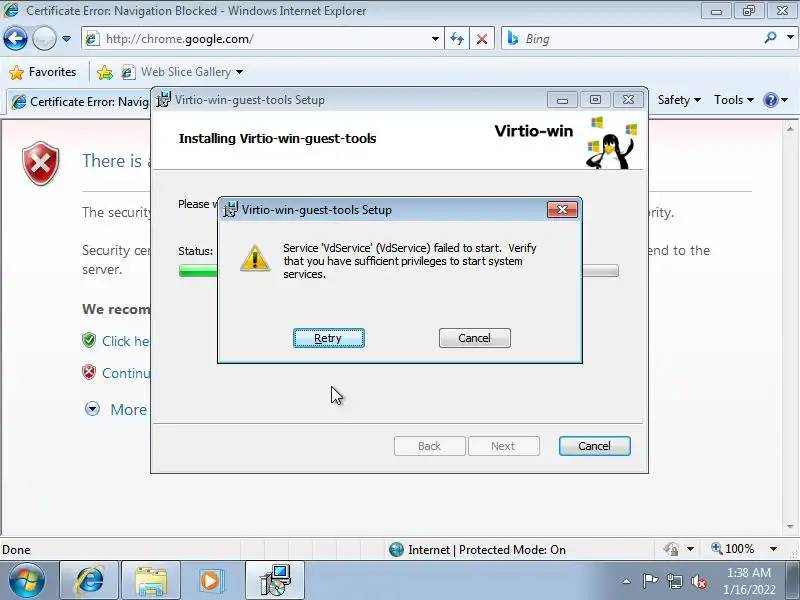Click the IE Forward navigation button
Screen dimensions: 800x600
click(x=44, y=38)
